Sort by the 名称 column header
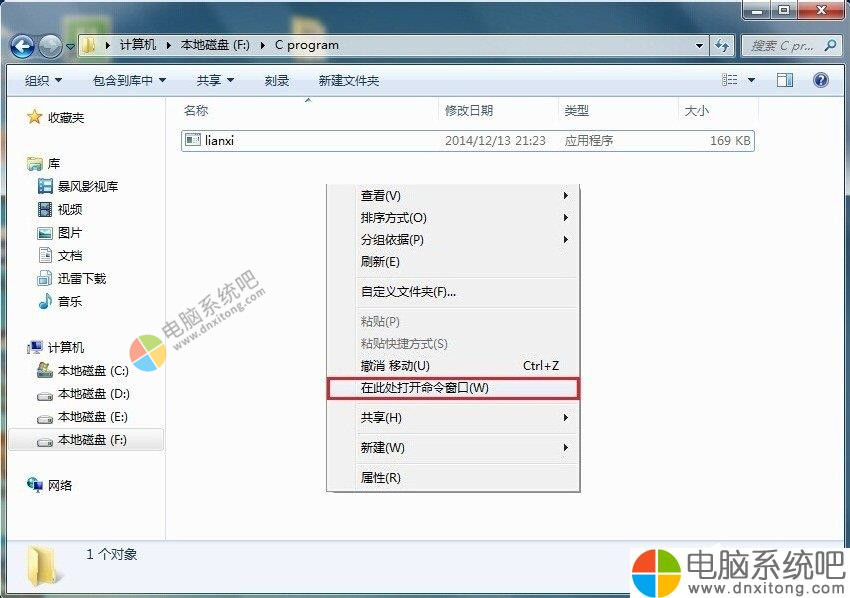 click(196, 111)
